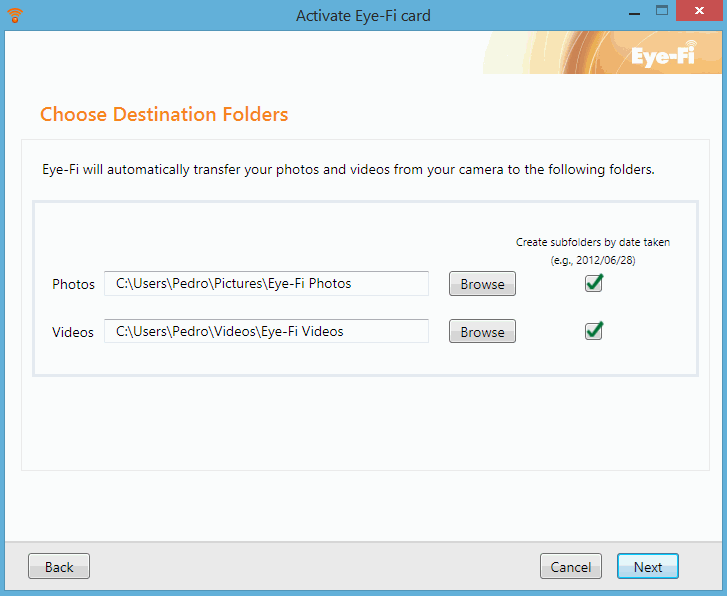727x596 pixels.
Task: Proceed with the Next button
Action: [x=648, y=566]
